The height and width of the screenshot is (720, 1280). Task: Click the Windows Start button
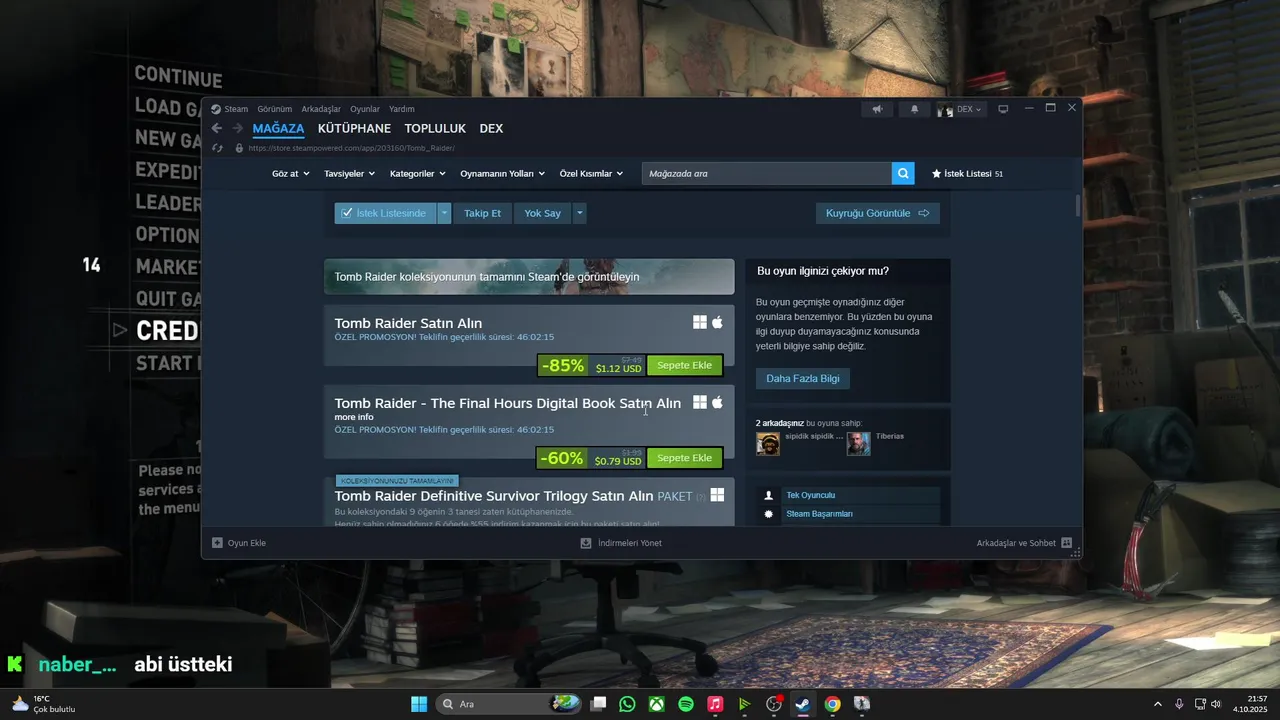pyautogui.click(x=419, y=704)
